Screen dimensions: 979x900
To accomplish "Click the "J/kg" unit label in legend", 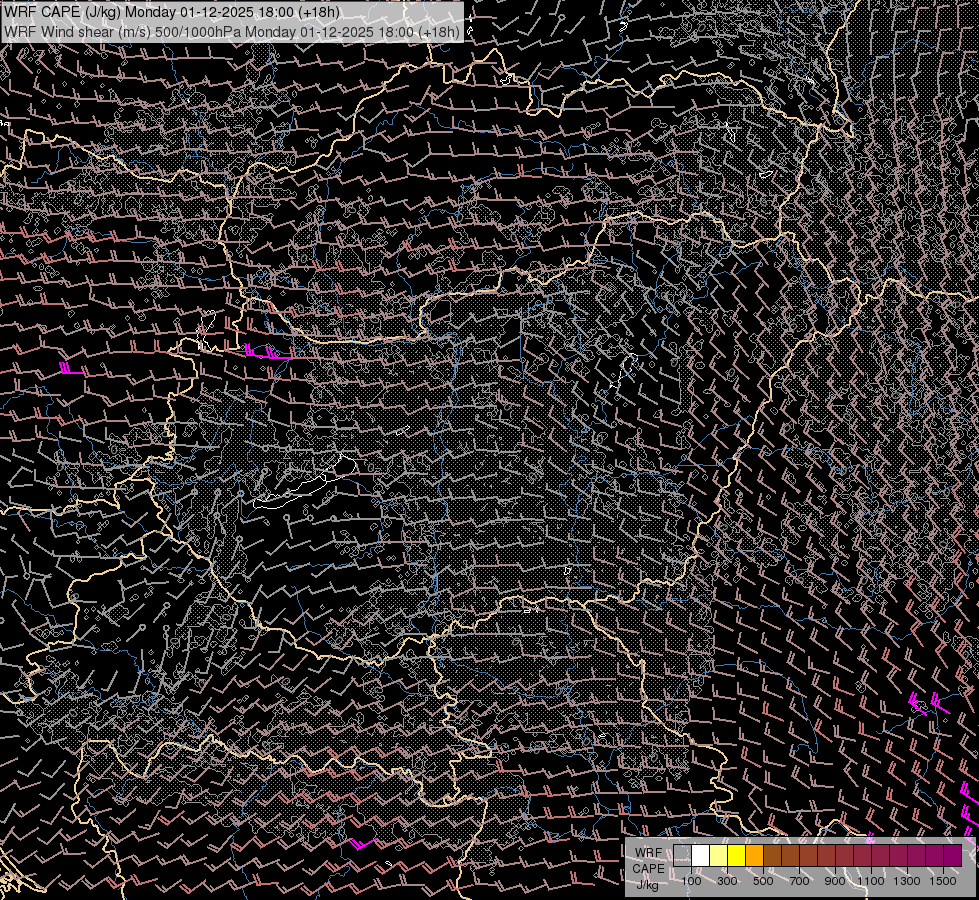I will 647,885.
